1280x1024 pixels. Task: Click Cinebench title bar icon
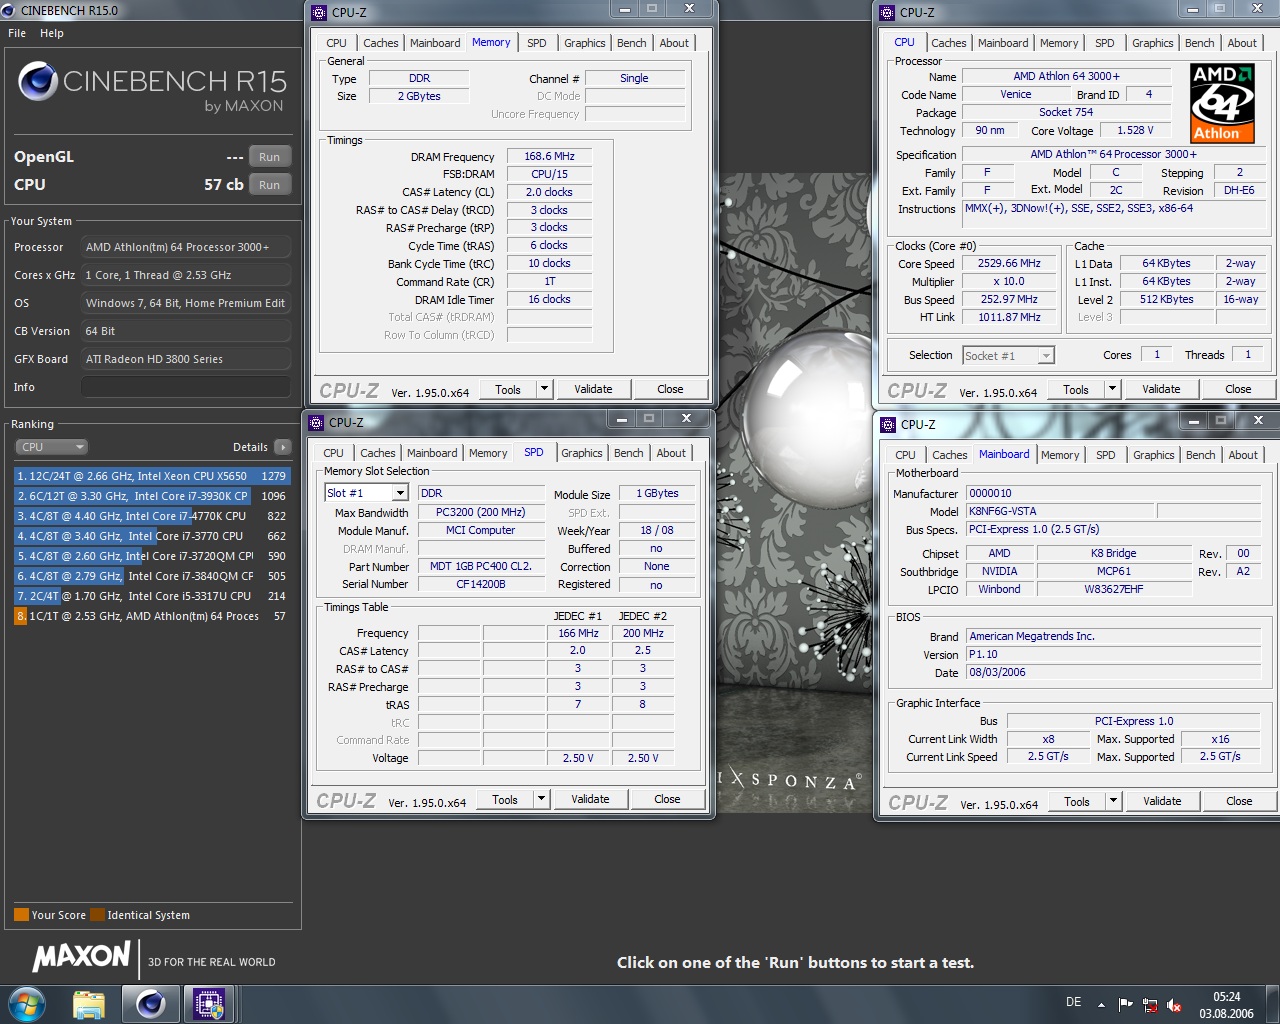[x=9, y=10]
